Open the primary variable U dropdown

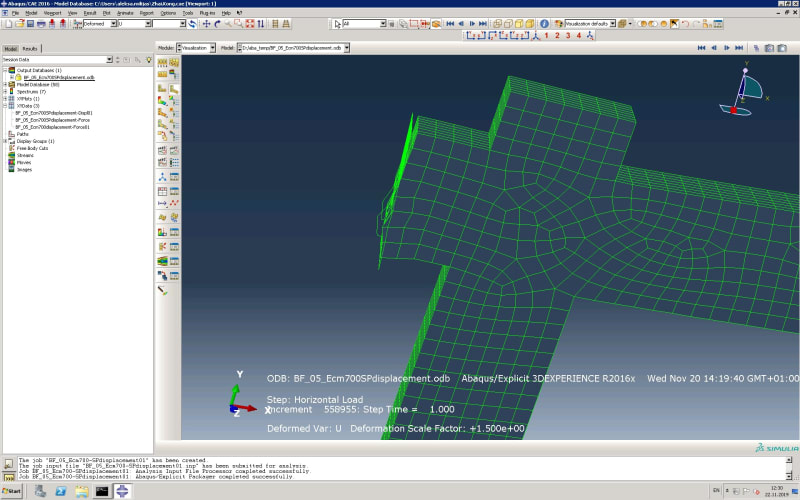click(148, 24)
